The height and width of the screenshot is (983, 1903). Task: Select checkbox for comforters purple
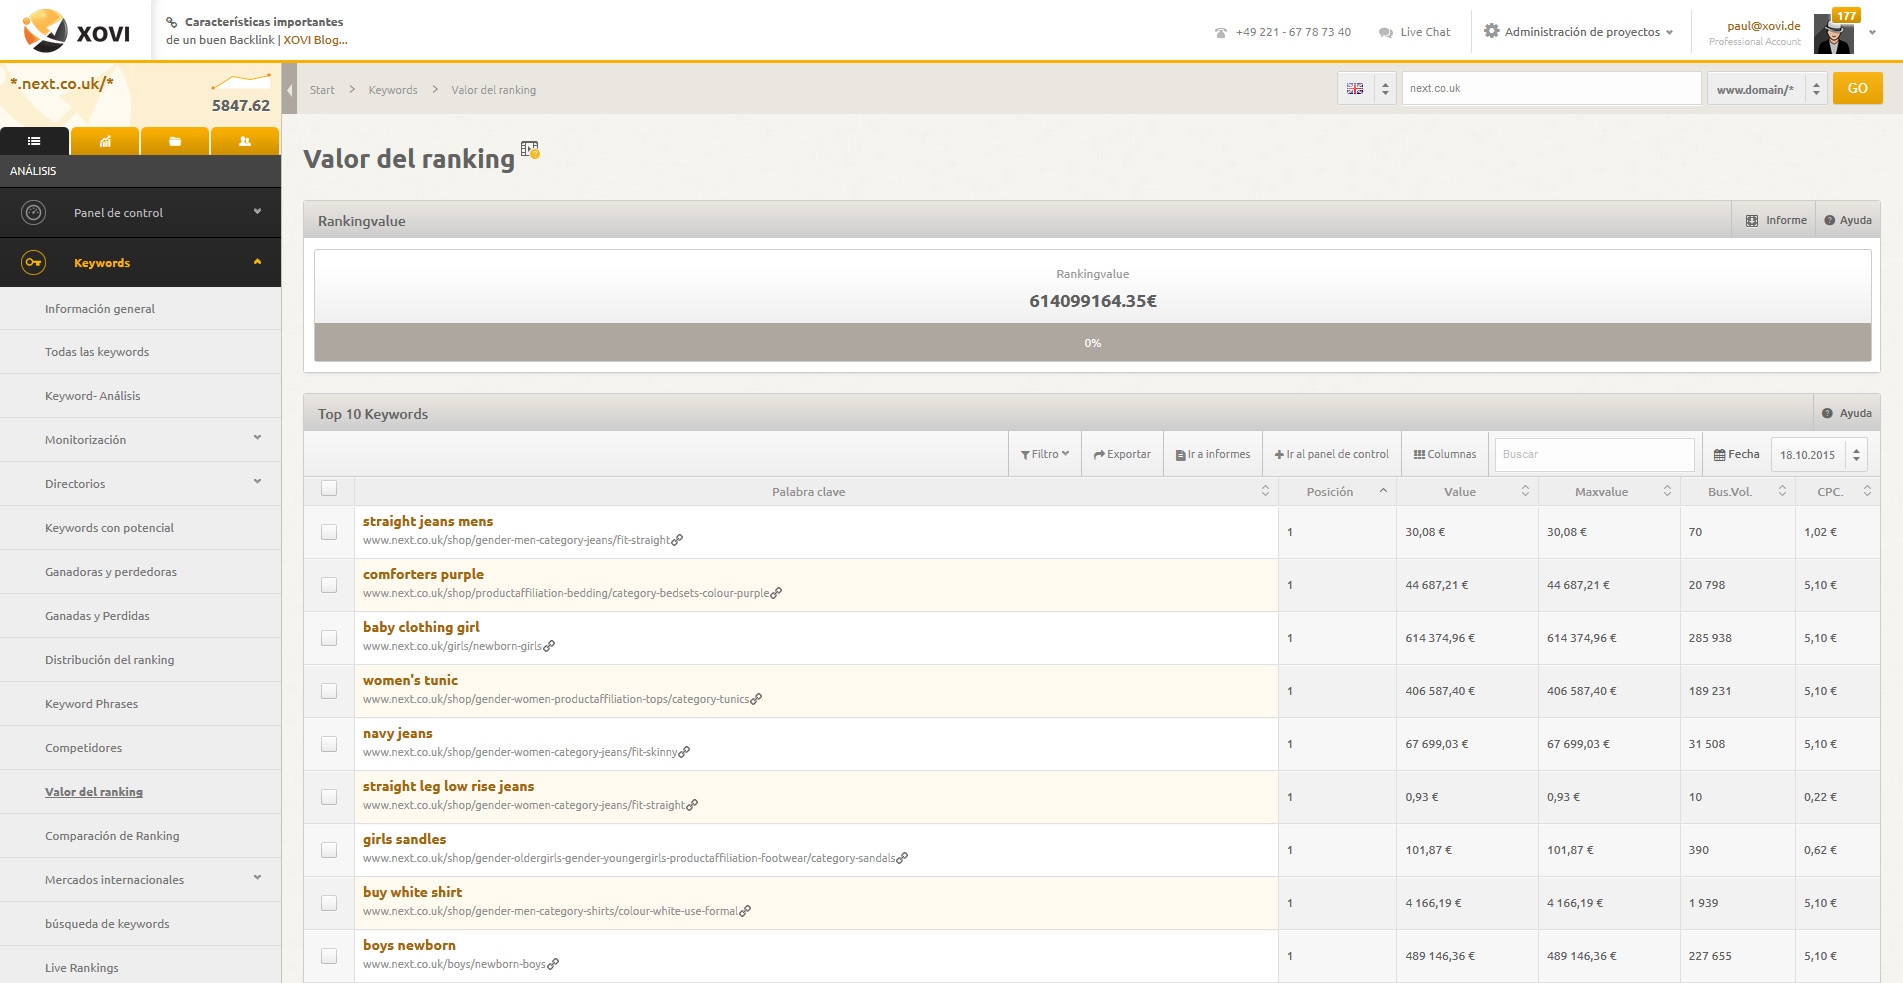(329, 585)
